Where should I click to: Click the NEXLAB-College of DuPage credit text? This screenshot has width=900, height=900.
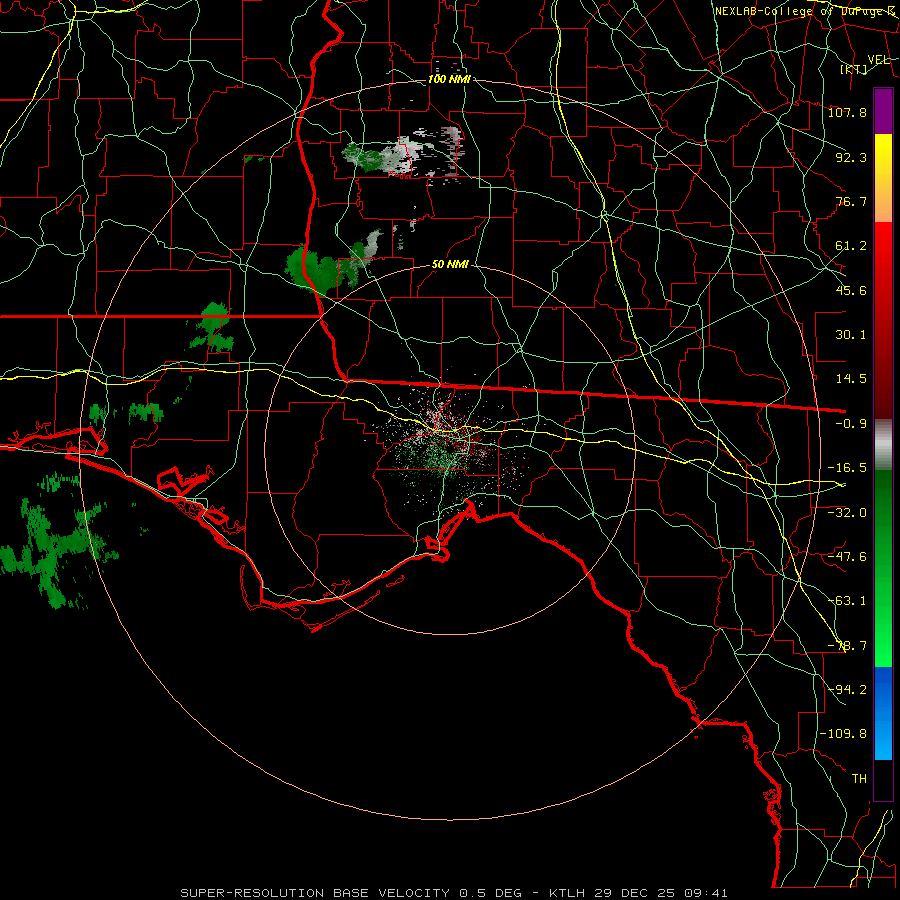[805, 11]
